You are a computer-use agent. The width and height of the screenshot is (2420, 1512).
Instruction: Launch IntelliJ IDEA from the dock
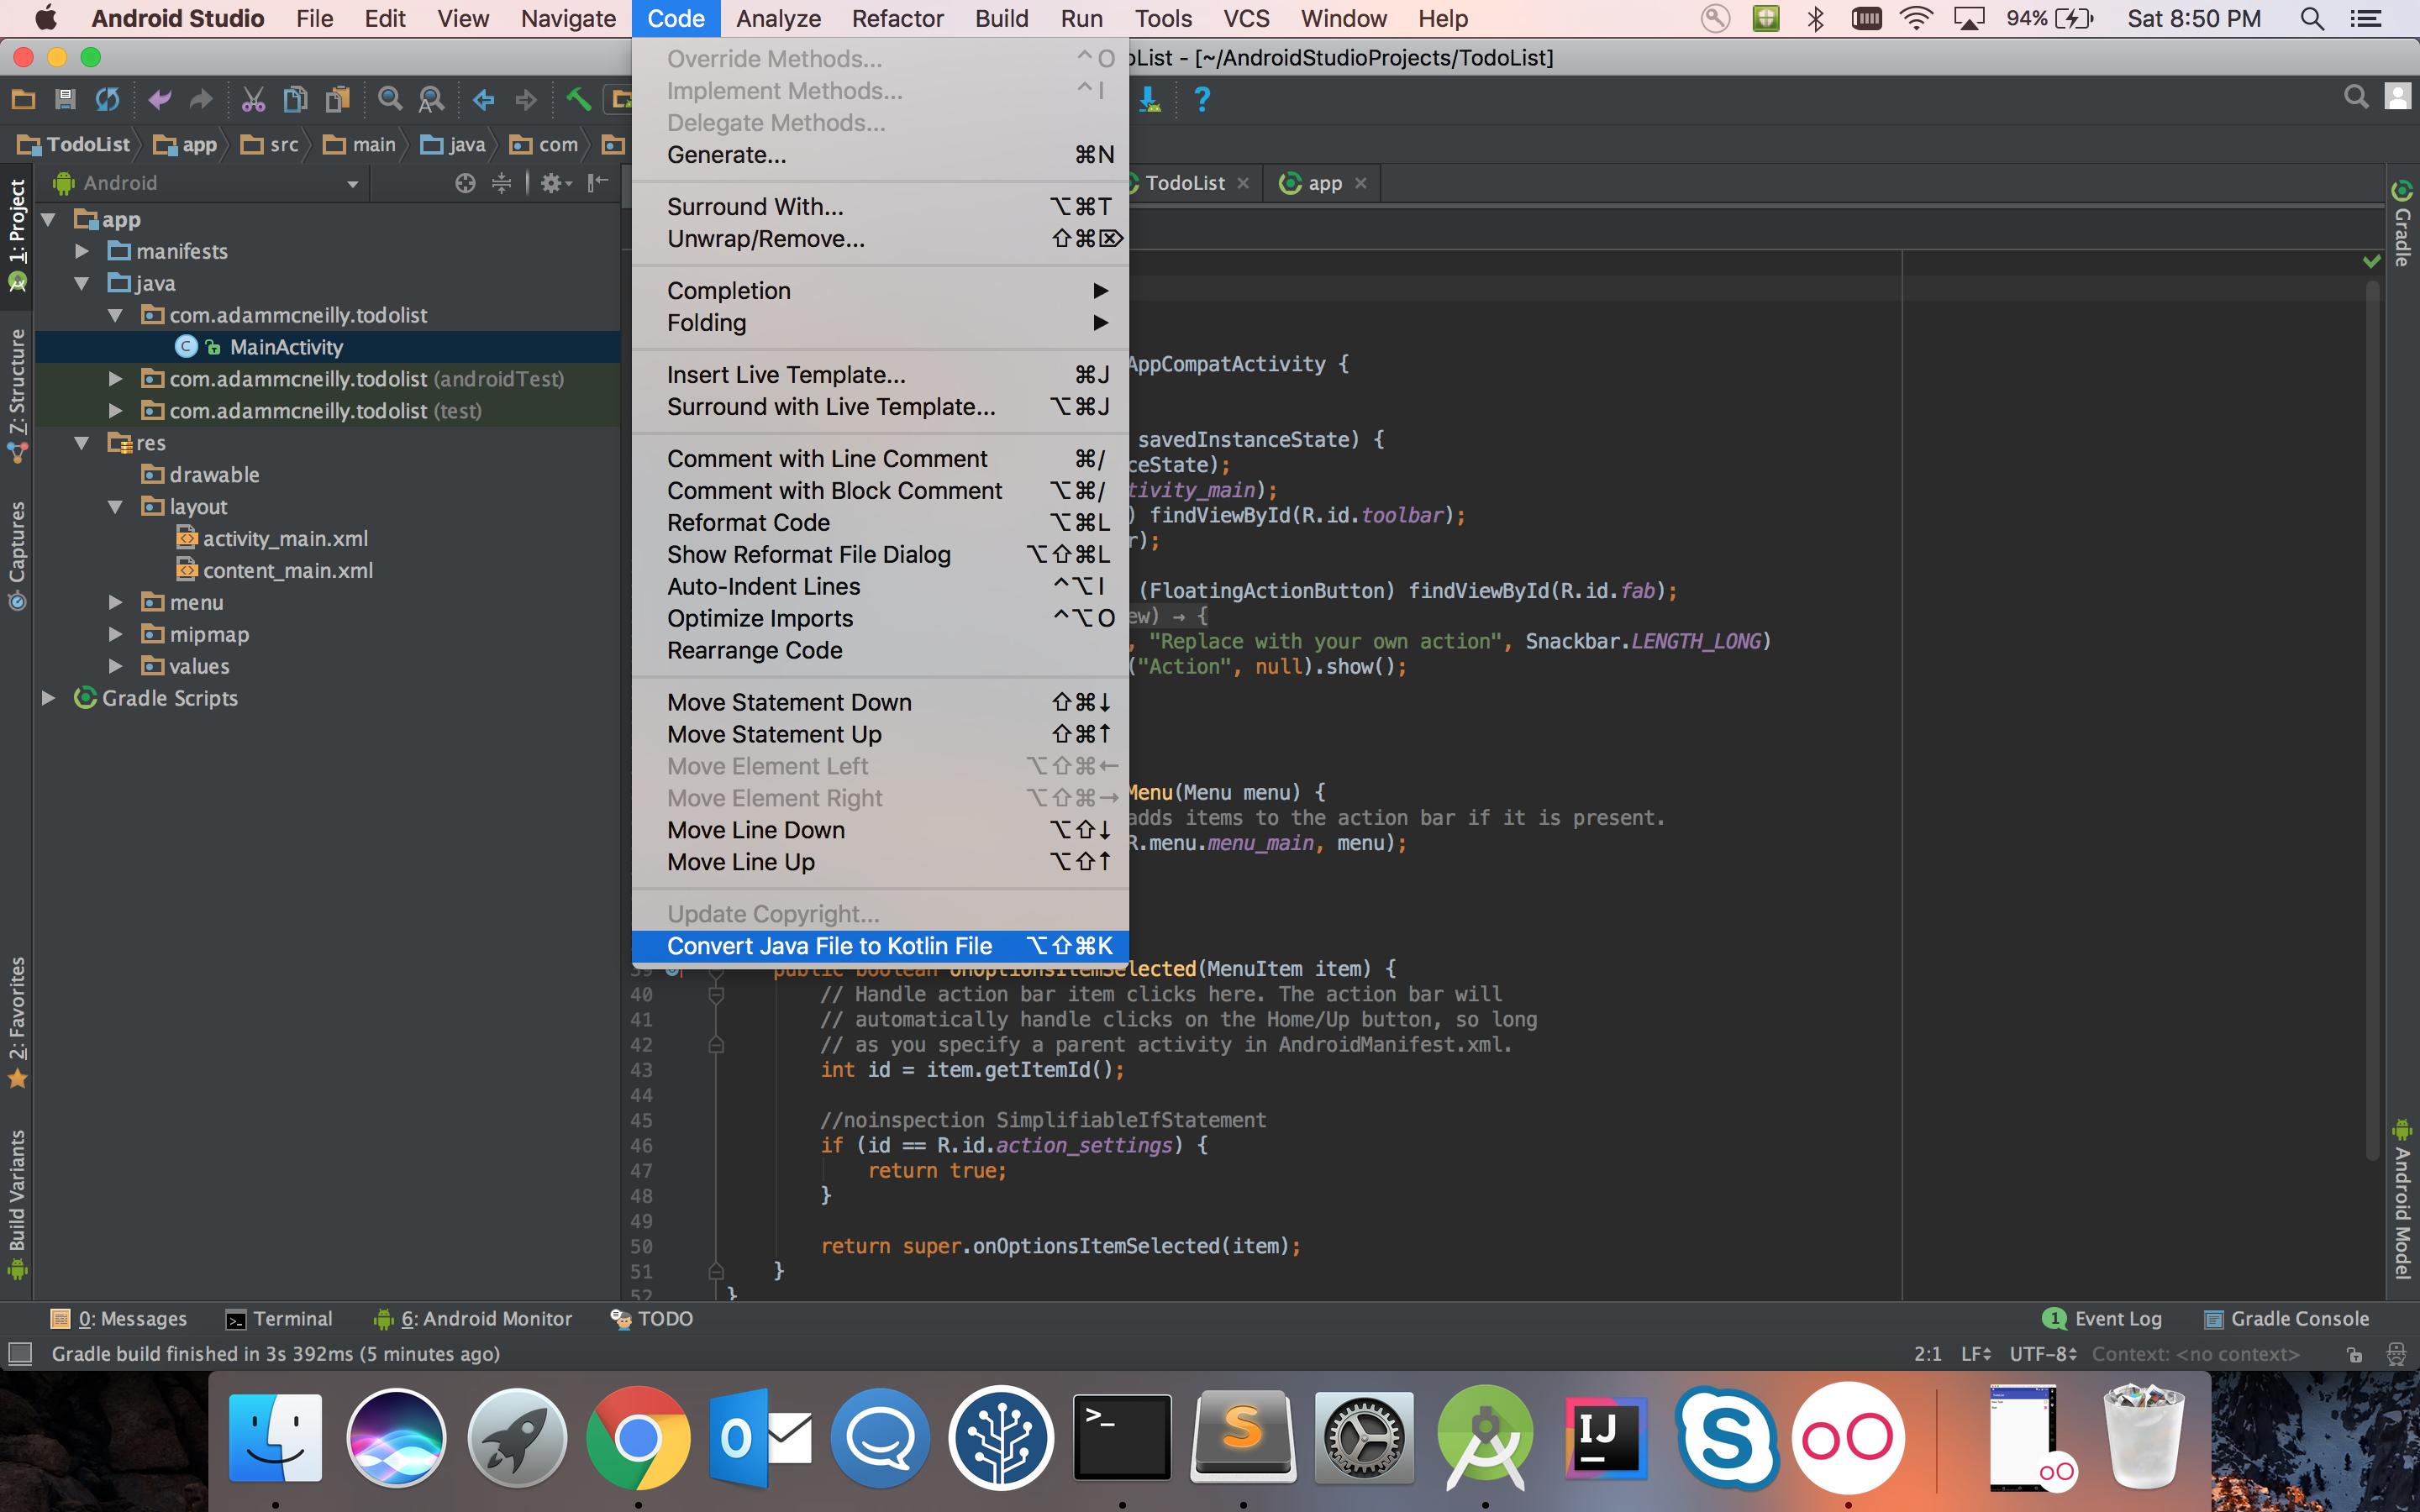[1606, 1438]
